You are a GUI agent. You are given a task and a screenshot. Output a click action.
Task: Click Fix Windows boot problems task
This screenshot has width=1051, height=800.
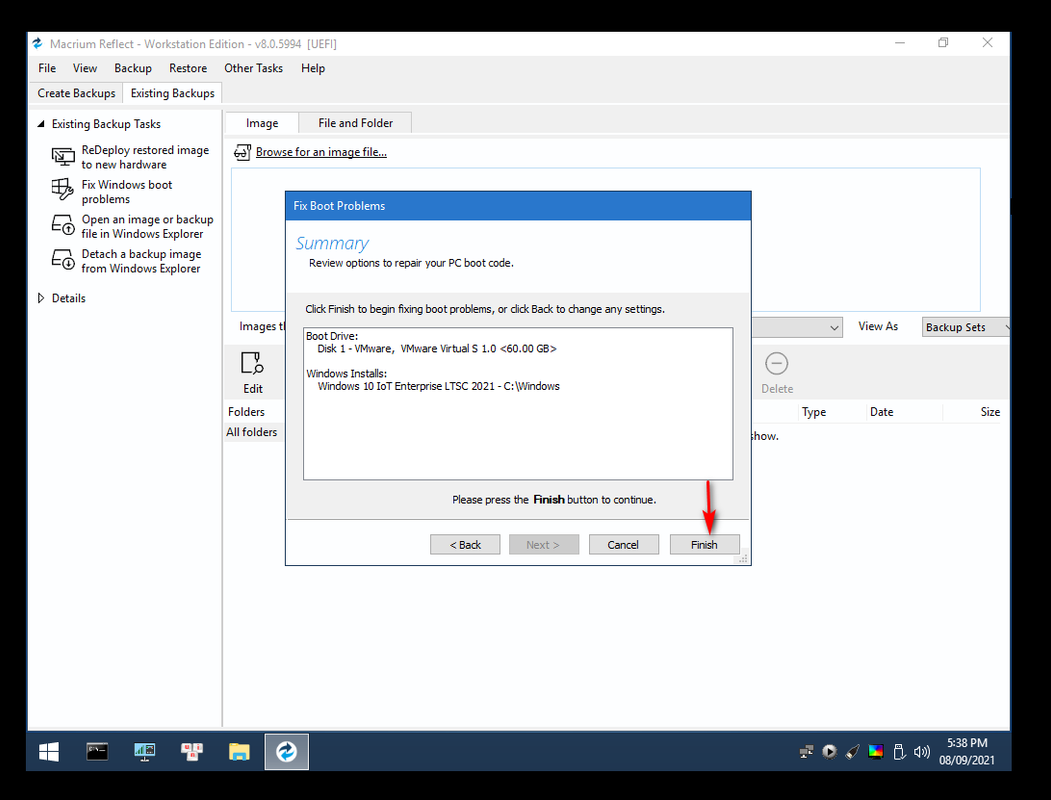pyautogui.click(x=127, y=192)
